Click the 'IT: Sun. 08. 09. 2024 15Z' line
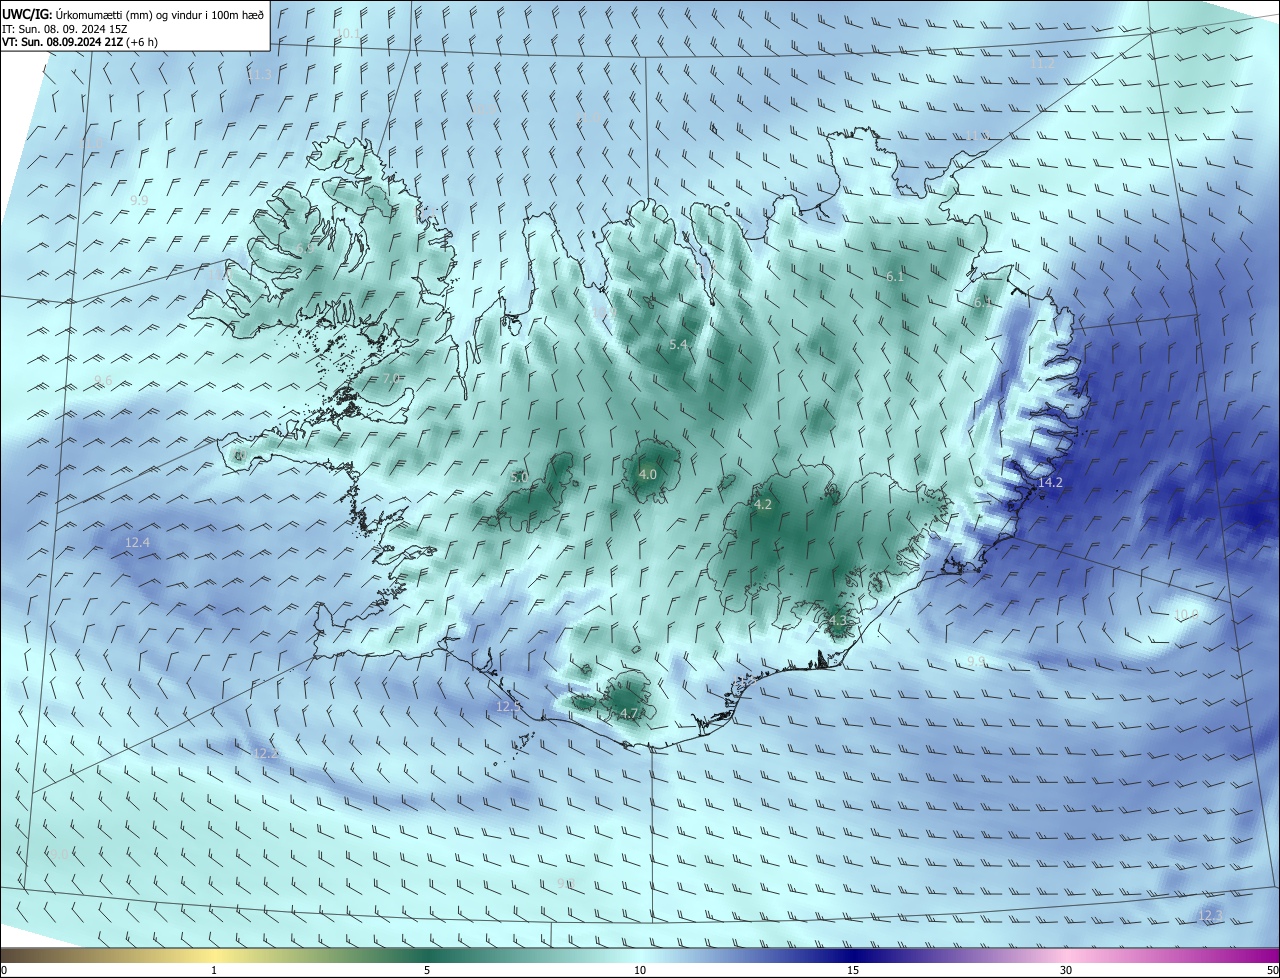The image size is (1280, 978). 62,28
